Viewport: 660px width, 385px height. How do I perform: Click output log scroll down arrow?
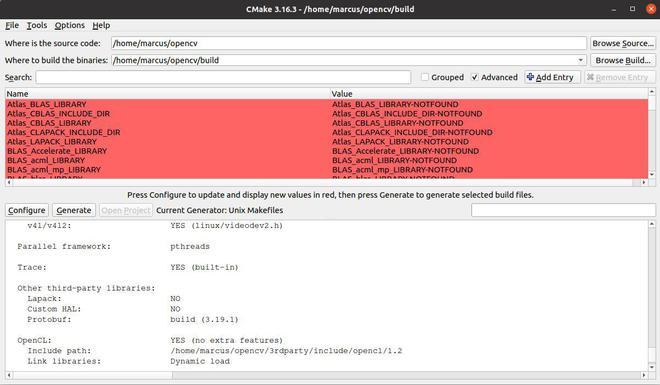point(652,367)
